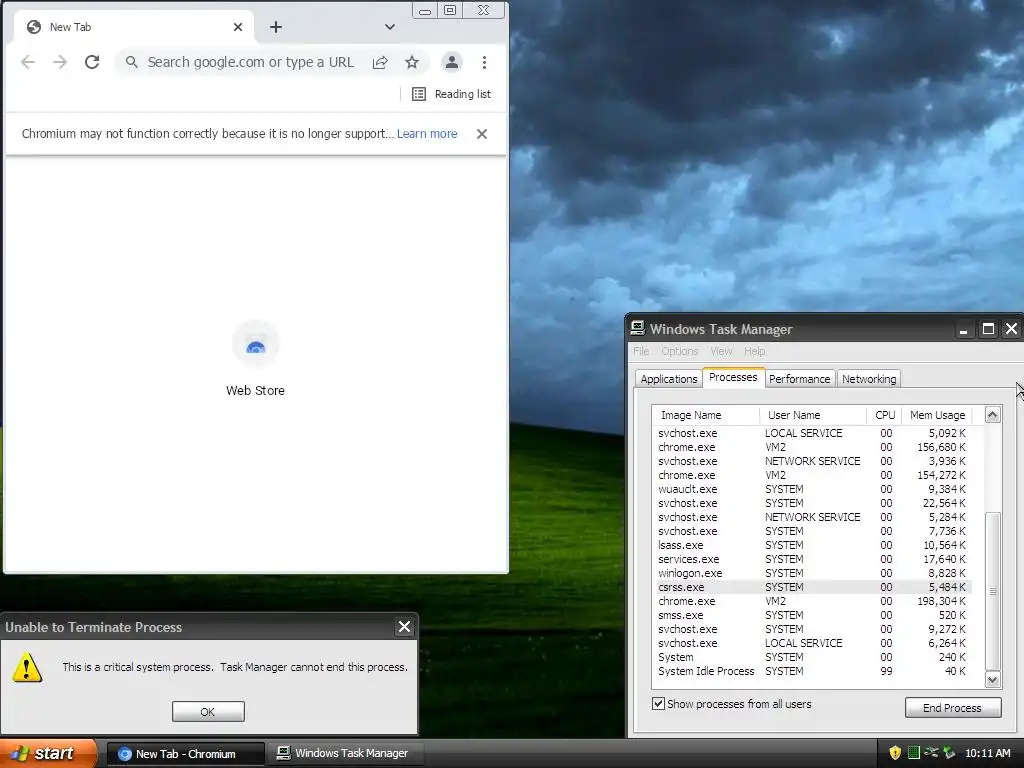This screenshot has height=768, width=1024.
Task: Click the Reading list icon
Action: coord(419,94)
